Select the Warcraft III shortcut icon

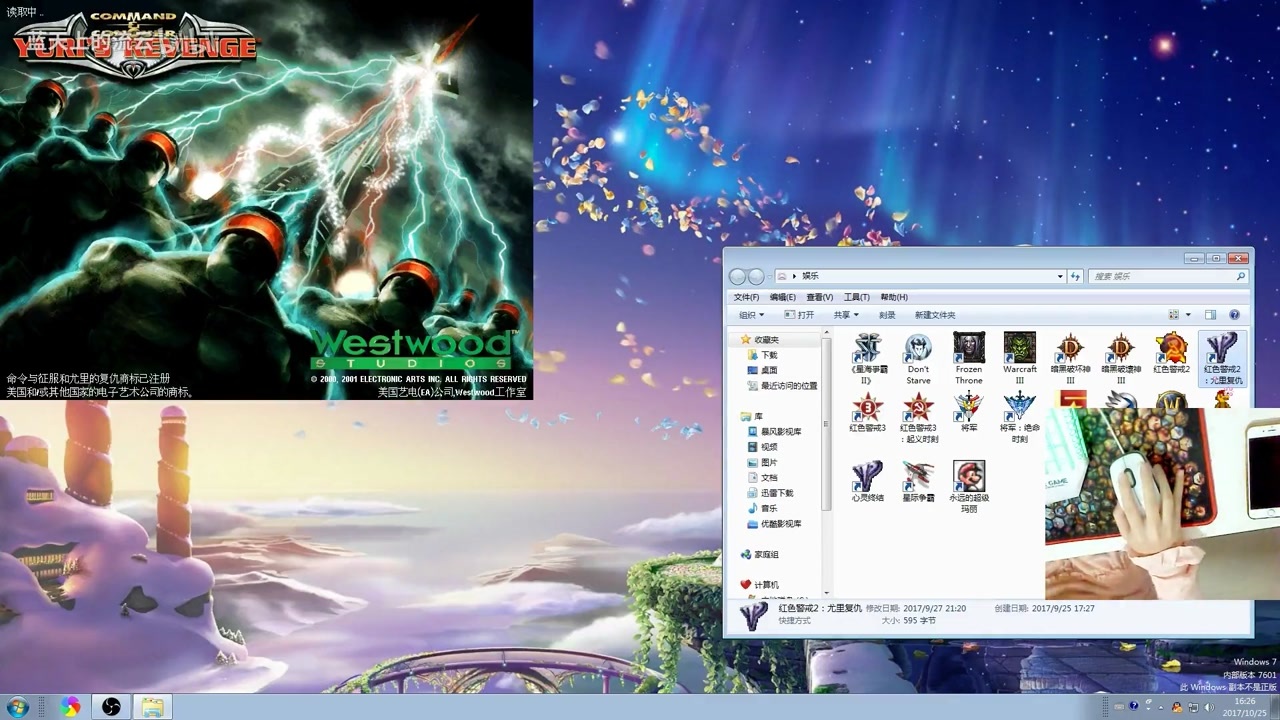click(x=1019, y=358)
